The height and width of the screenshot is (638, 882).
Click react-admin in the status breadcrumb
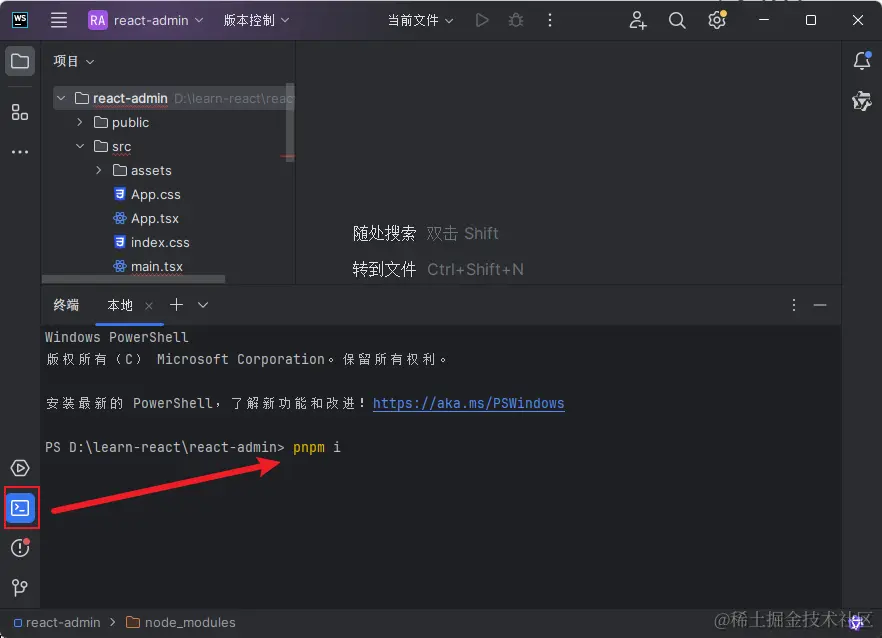57,622
